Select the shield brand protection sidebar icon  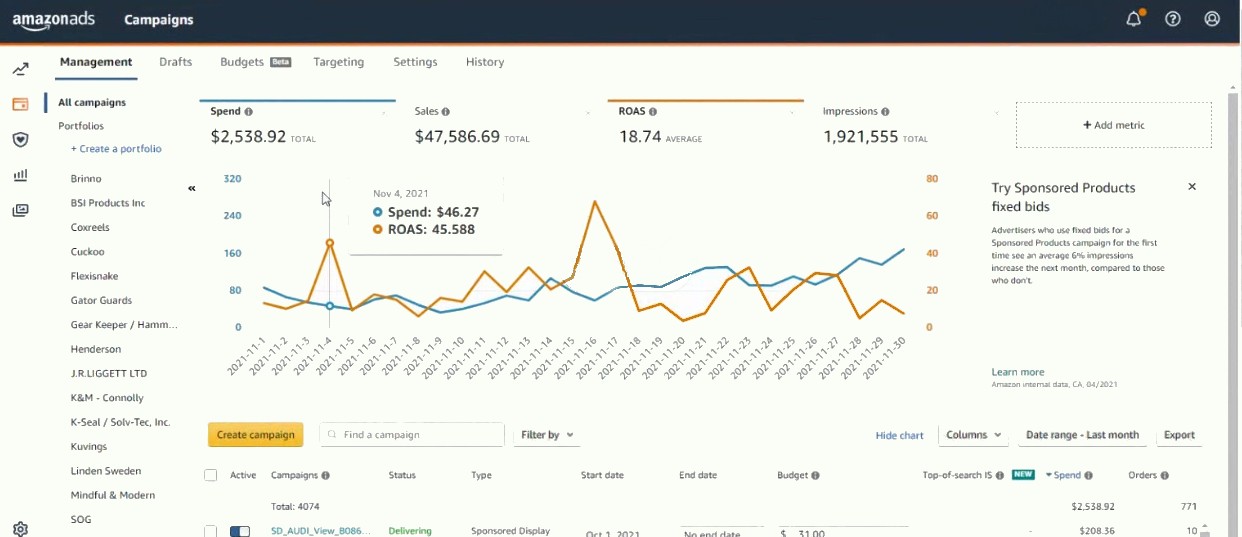pos(20,140)
